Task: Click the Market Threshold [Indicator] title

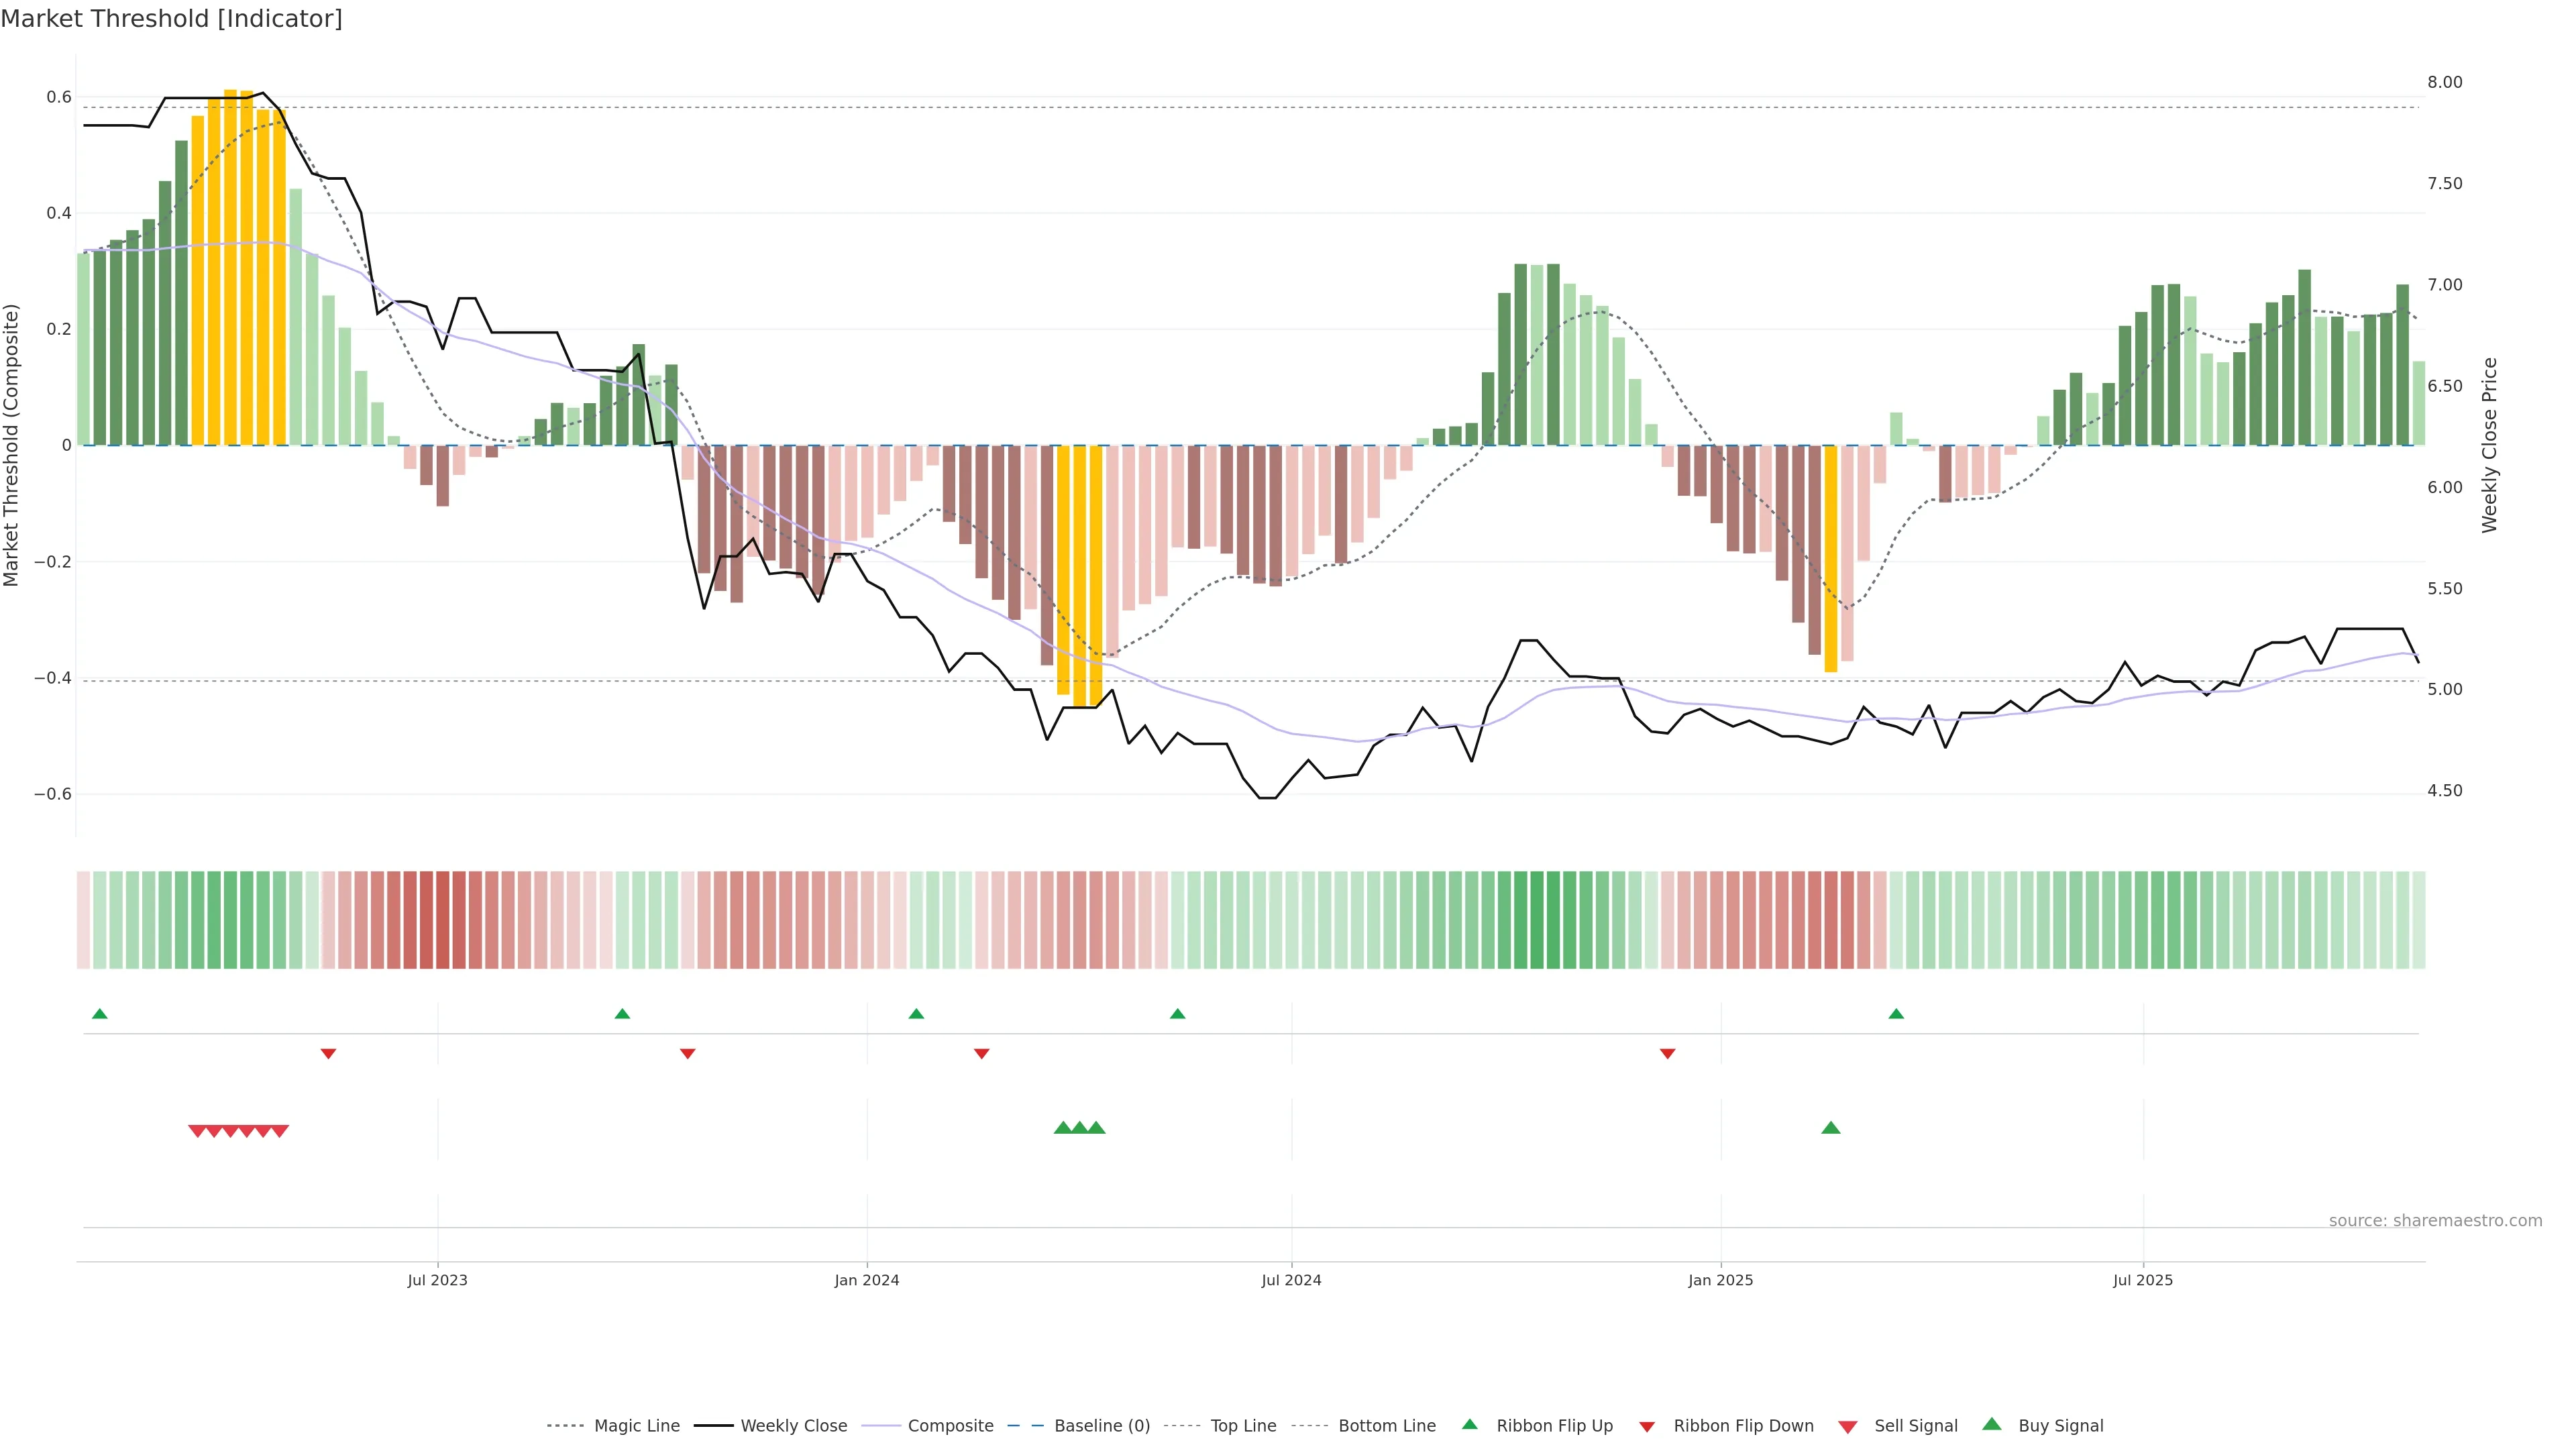Action: click(171, 19)
